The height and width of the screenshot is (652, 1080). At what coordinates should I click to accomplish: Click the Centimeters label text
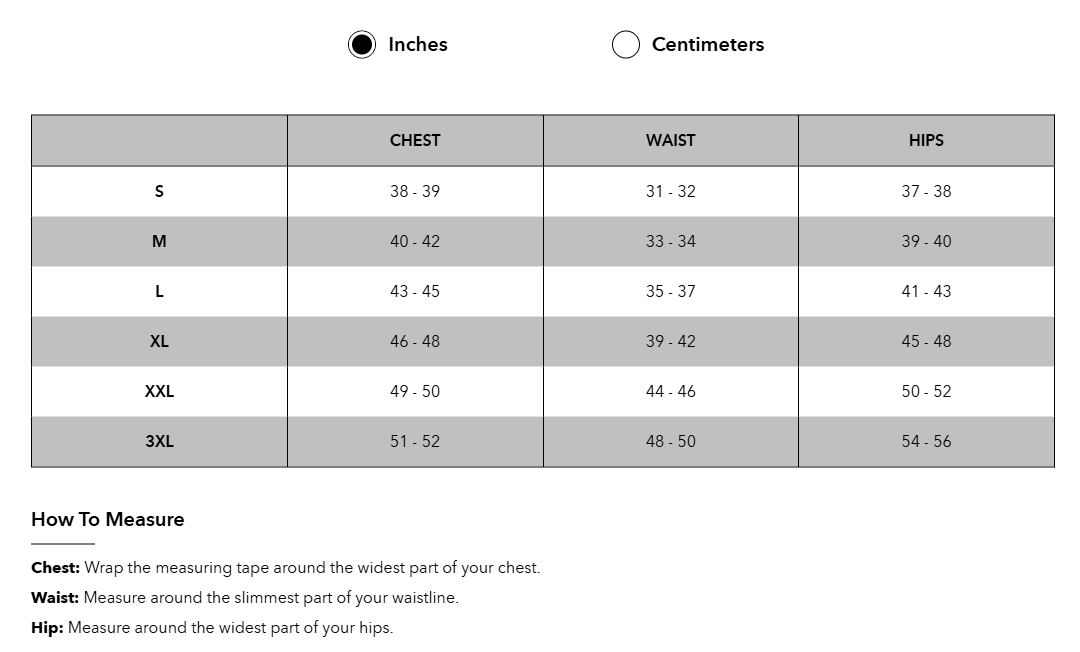[x=707, y=45]
